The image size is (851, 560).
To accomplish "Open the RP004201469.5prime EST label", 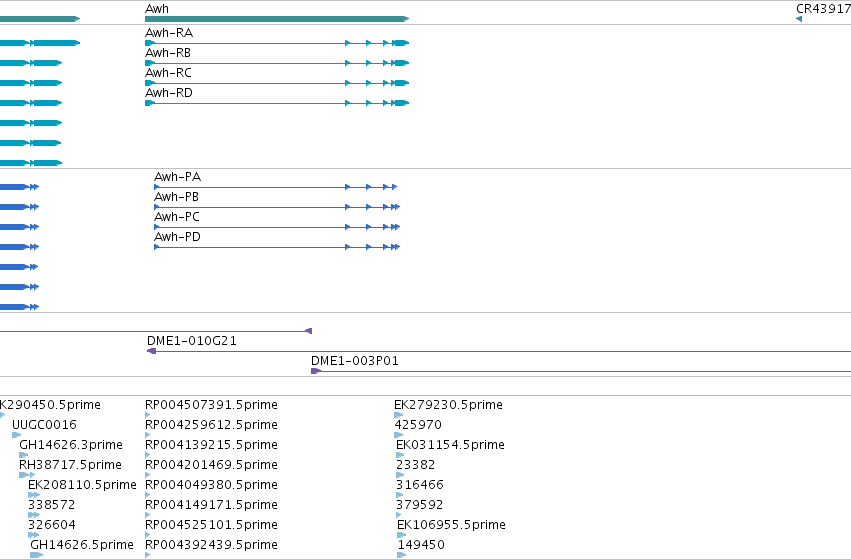I will [x=211, y=465].
